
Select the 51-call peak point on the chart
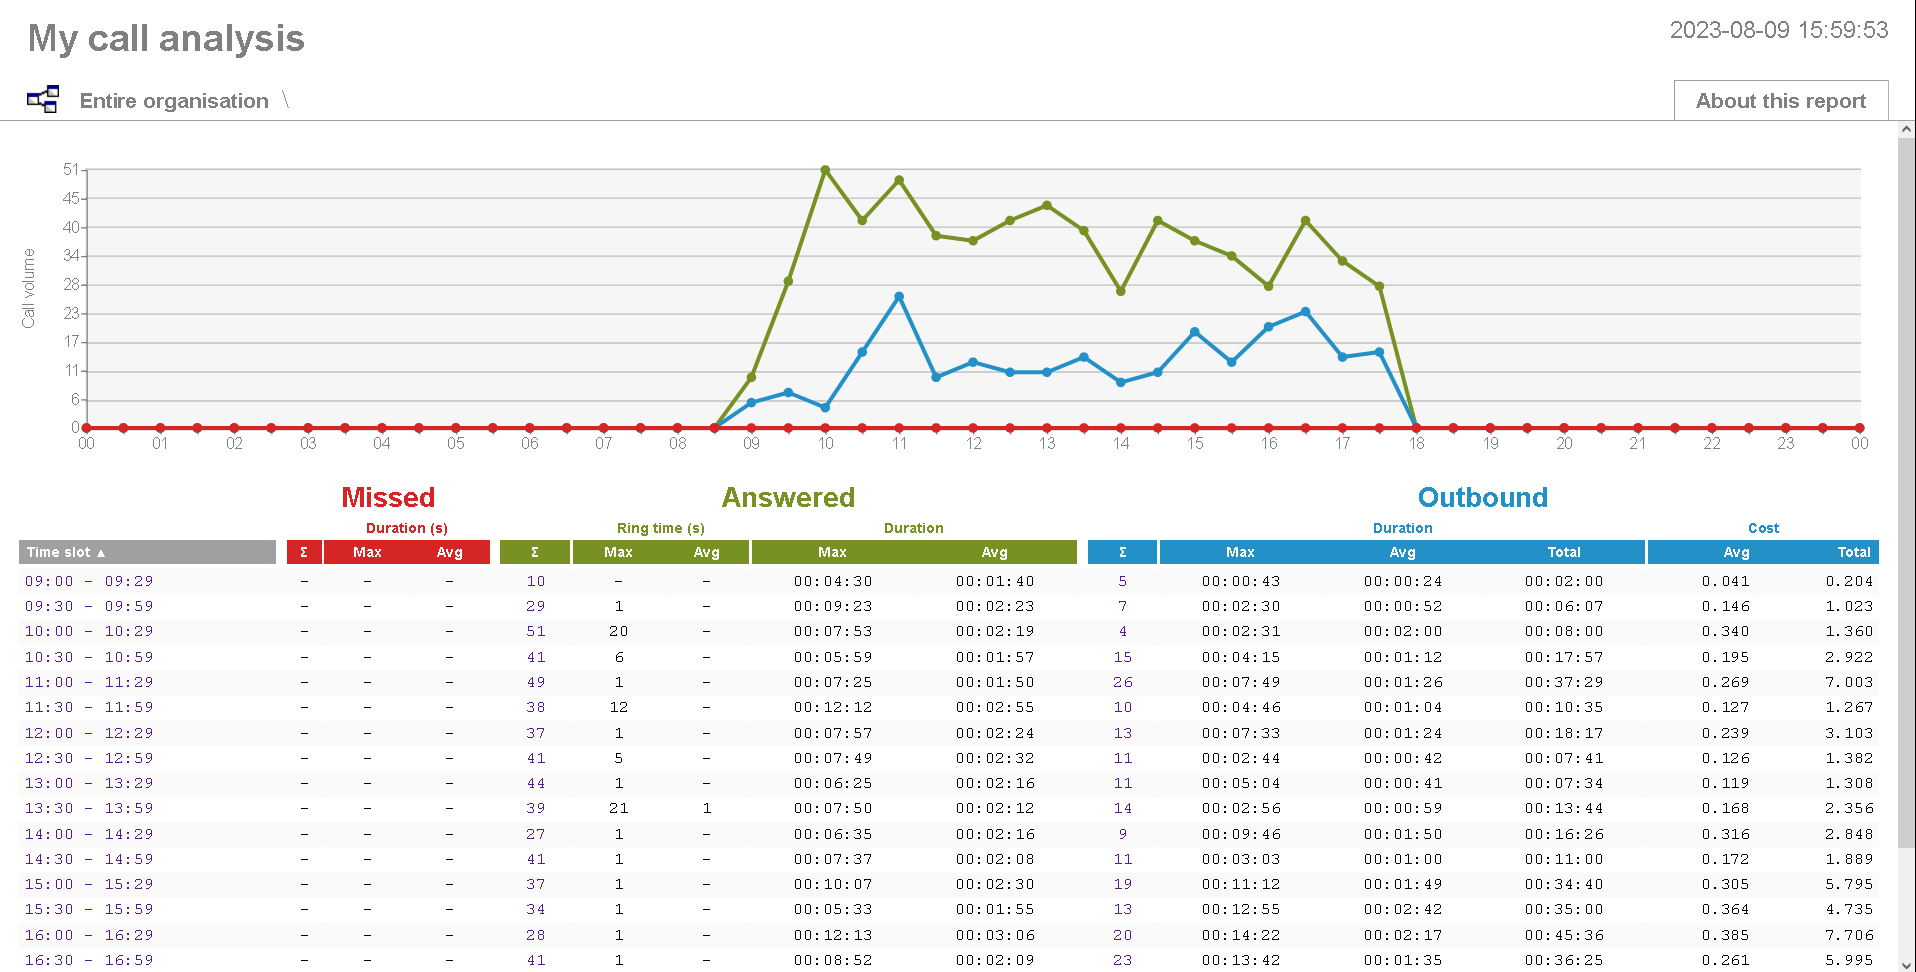click(825, 169)
